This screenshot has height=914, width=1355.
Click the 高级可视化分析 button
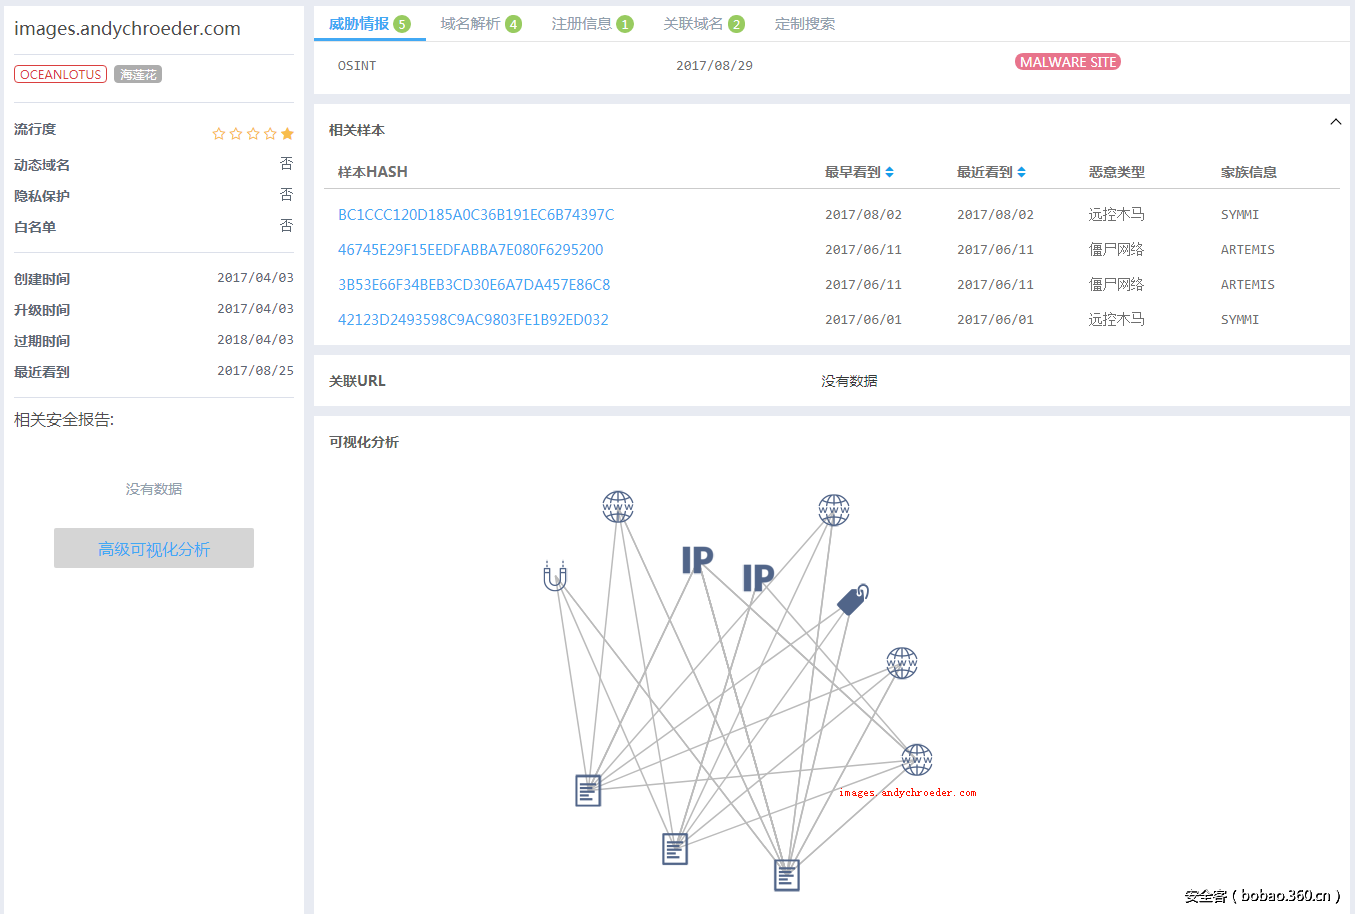[x=154, y=549]
